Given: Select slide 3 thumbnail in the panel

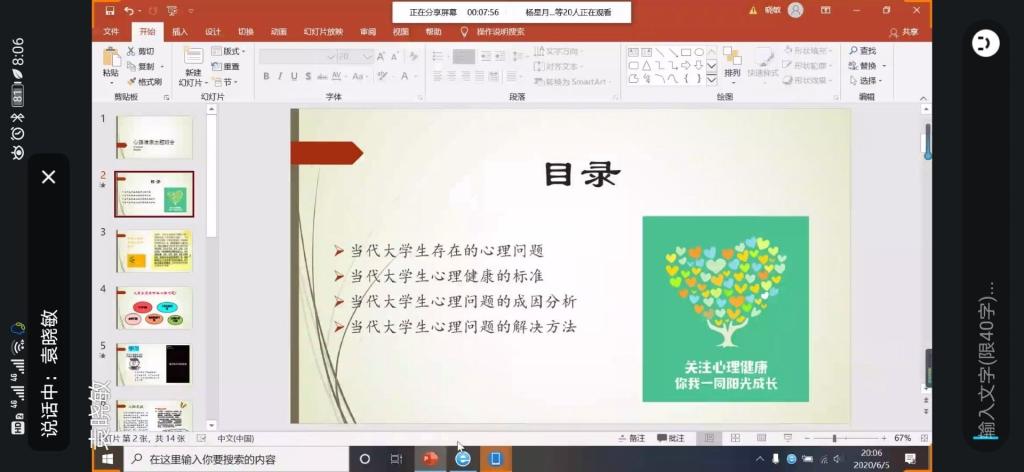Looking at the screenshot, I should click(154, 250).
